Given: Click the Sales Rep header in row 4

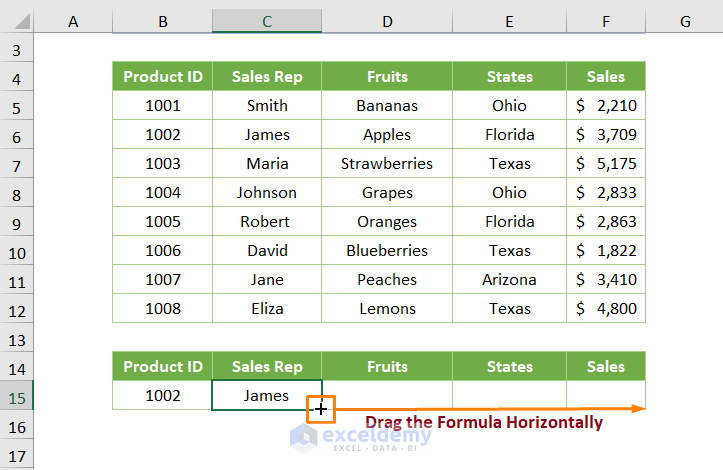Looking at the screenshot, I should [267, 77].
